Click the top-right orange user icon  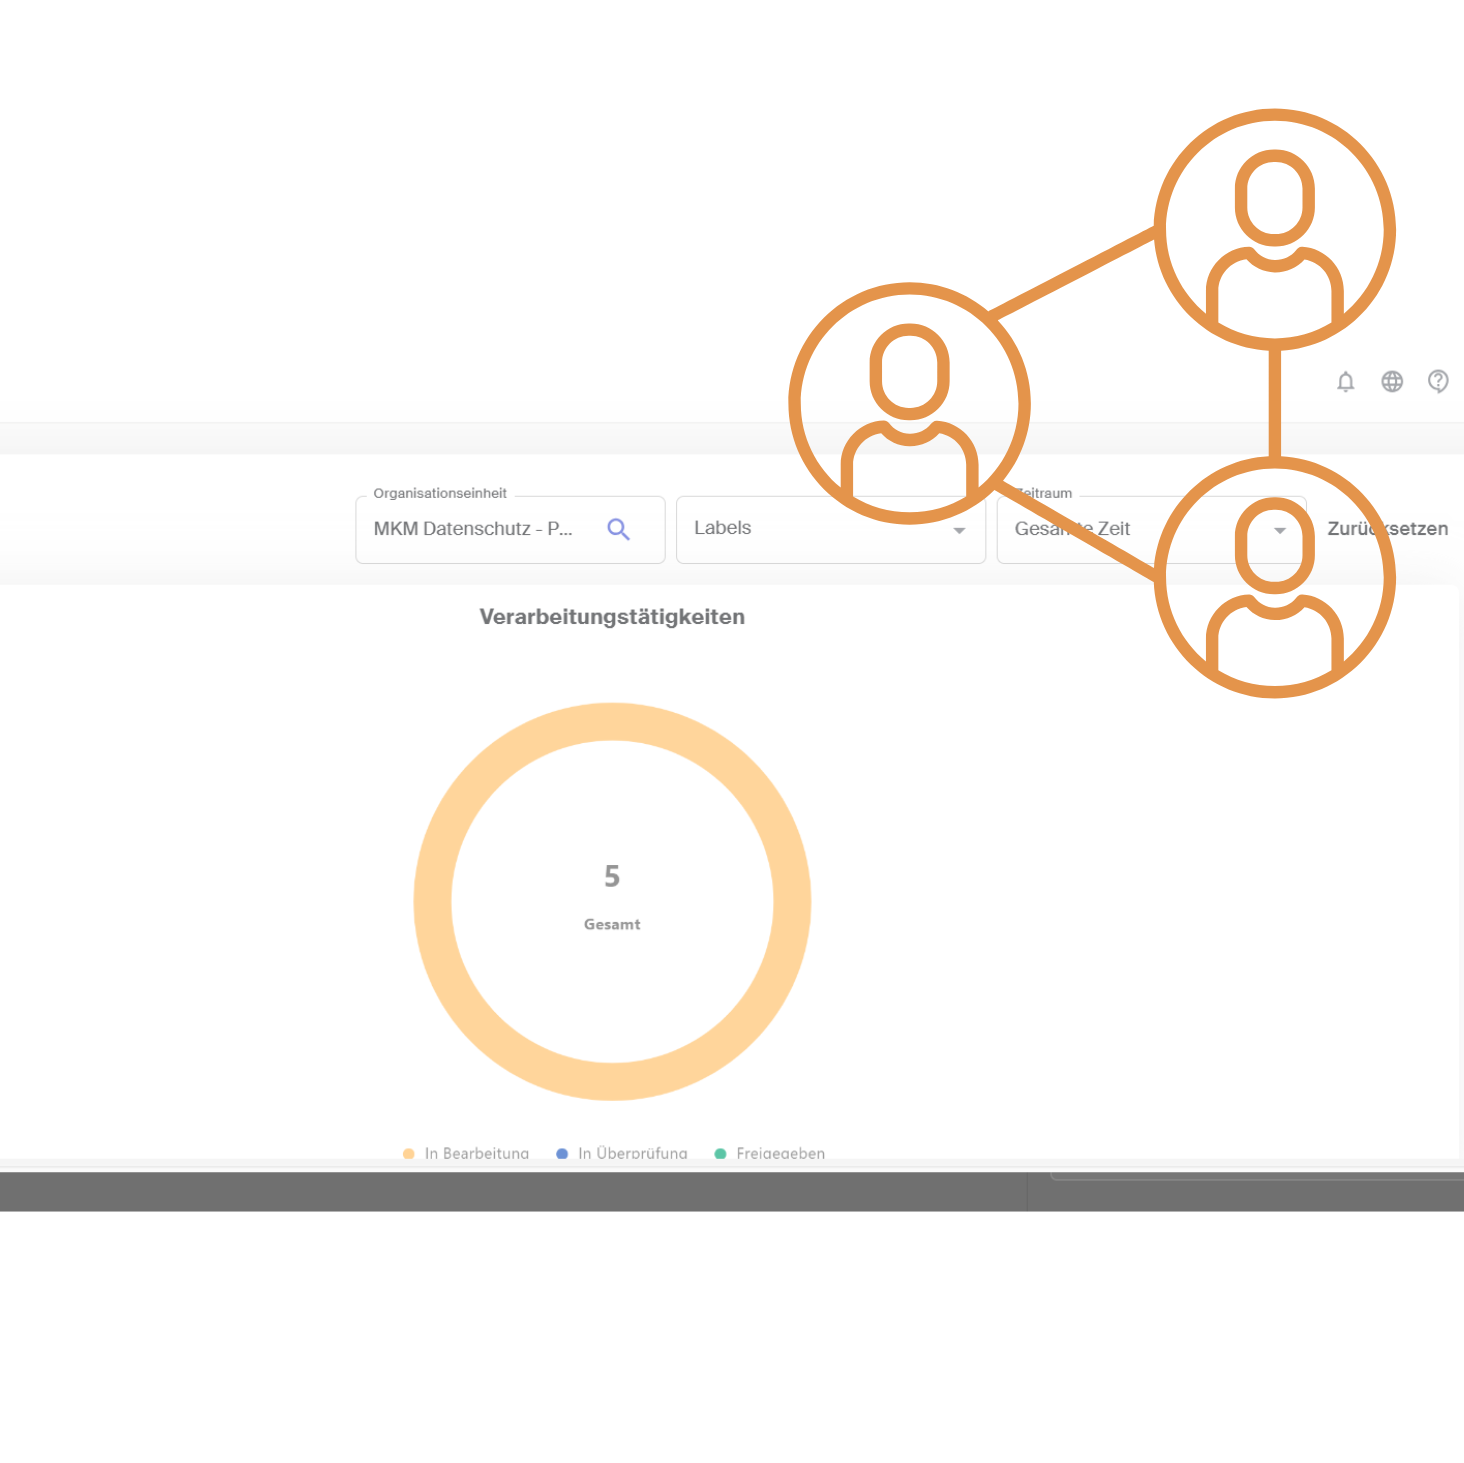tap(1274, 229)
